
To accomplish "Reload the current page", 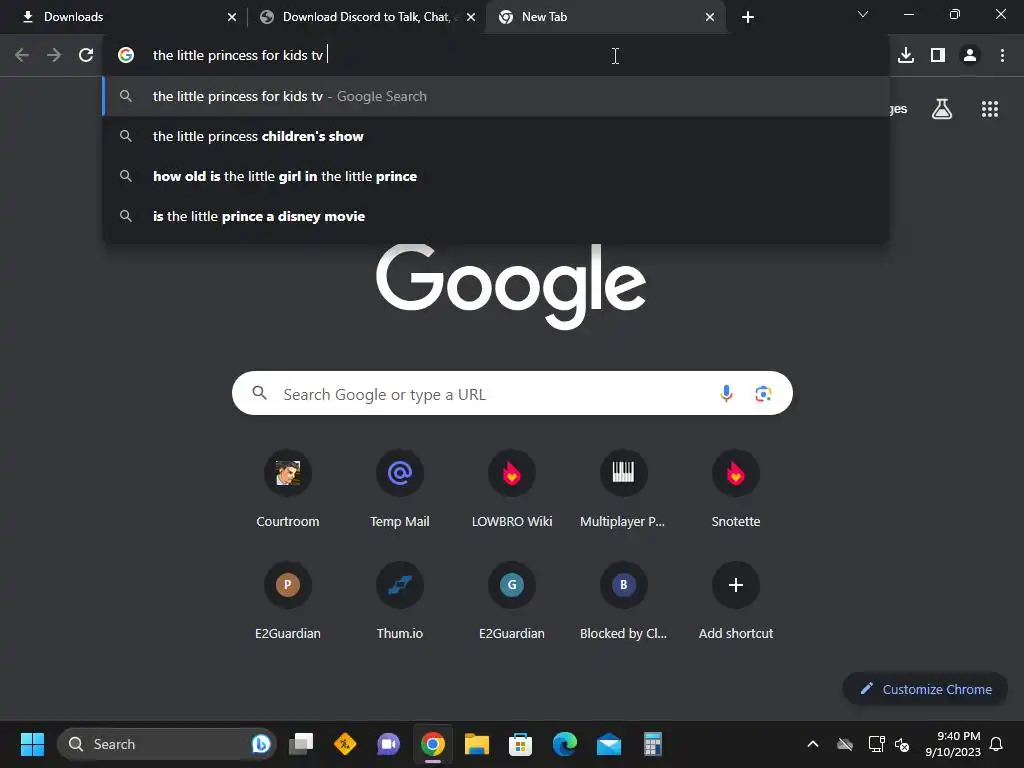I will tap(86, 56).
